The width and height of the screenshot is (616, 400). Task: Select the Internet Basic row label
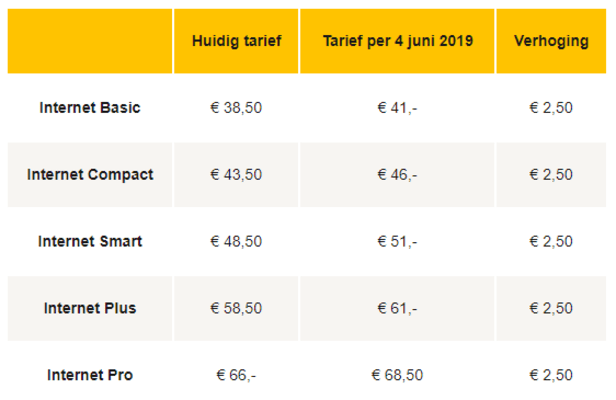click(90, 107)
